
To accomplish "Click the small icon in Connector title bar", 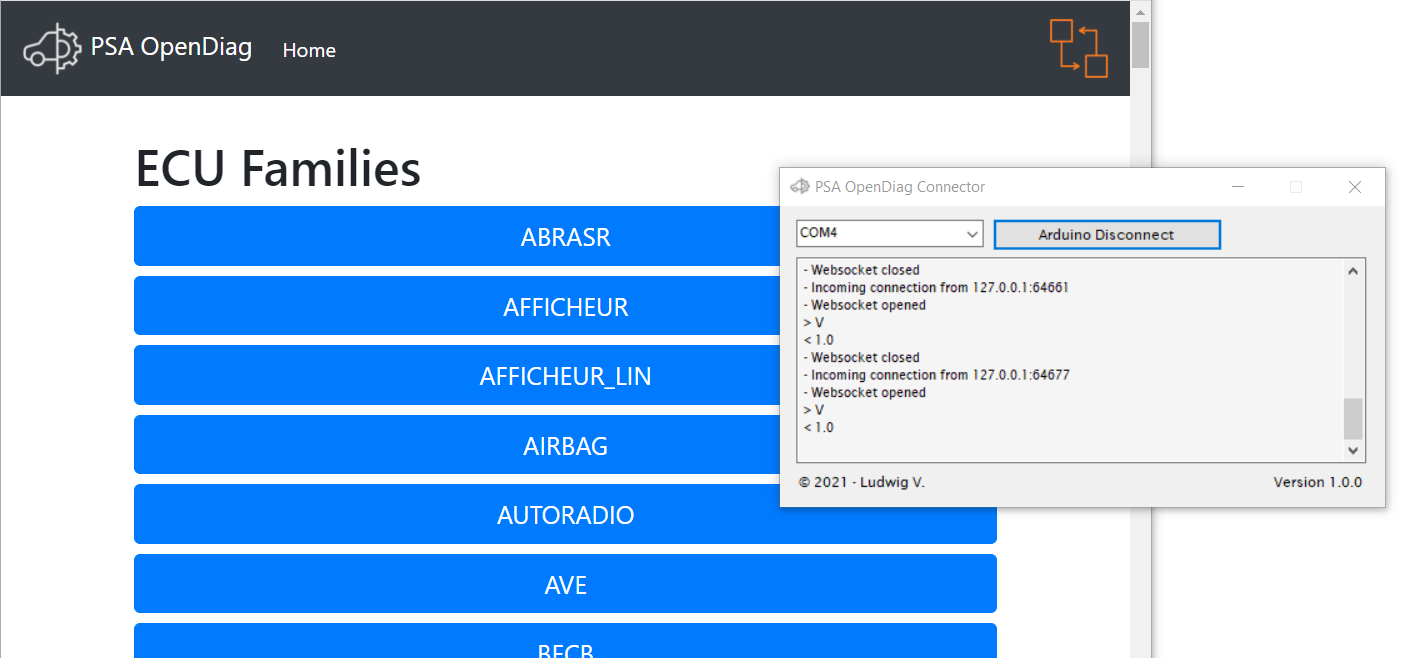I will pyautogui.click(x=799, y=187).
